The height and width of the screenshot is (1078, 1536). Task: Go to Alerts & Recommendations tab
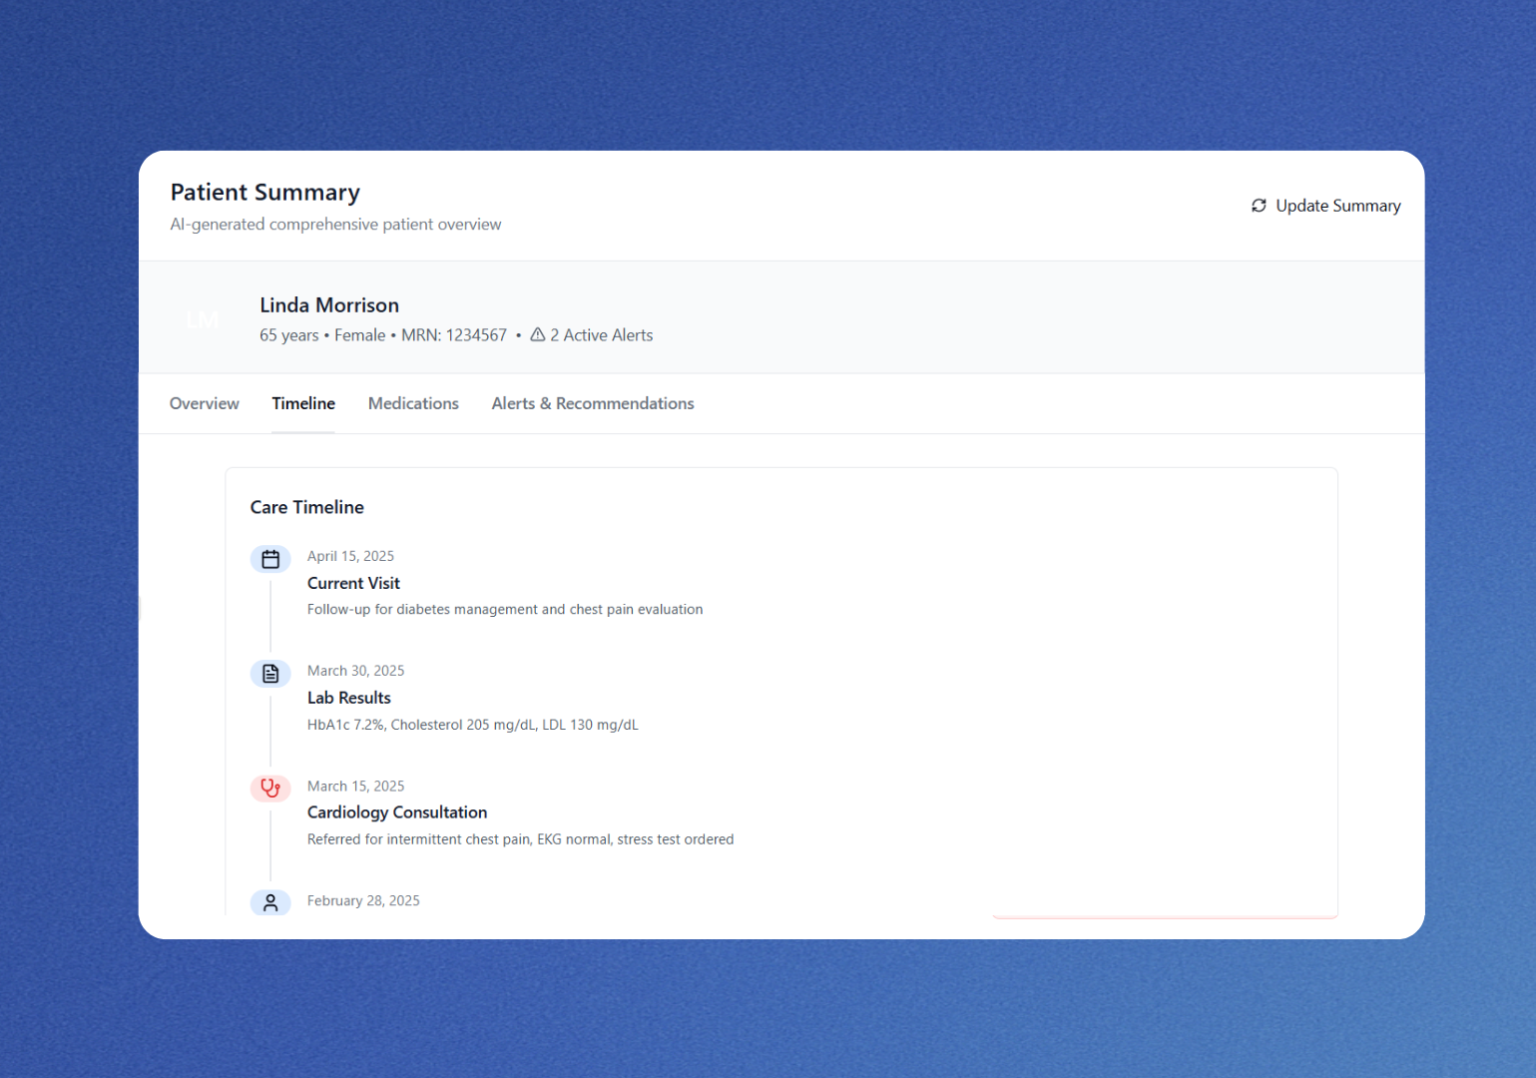click(592, 404)
